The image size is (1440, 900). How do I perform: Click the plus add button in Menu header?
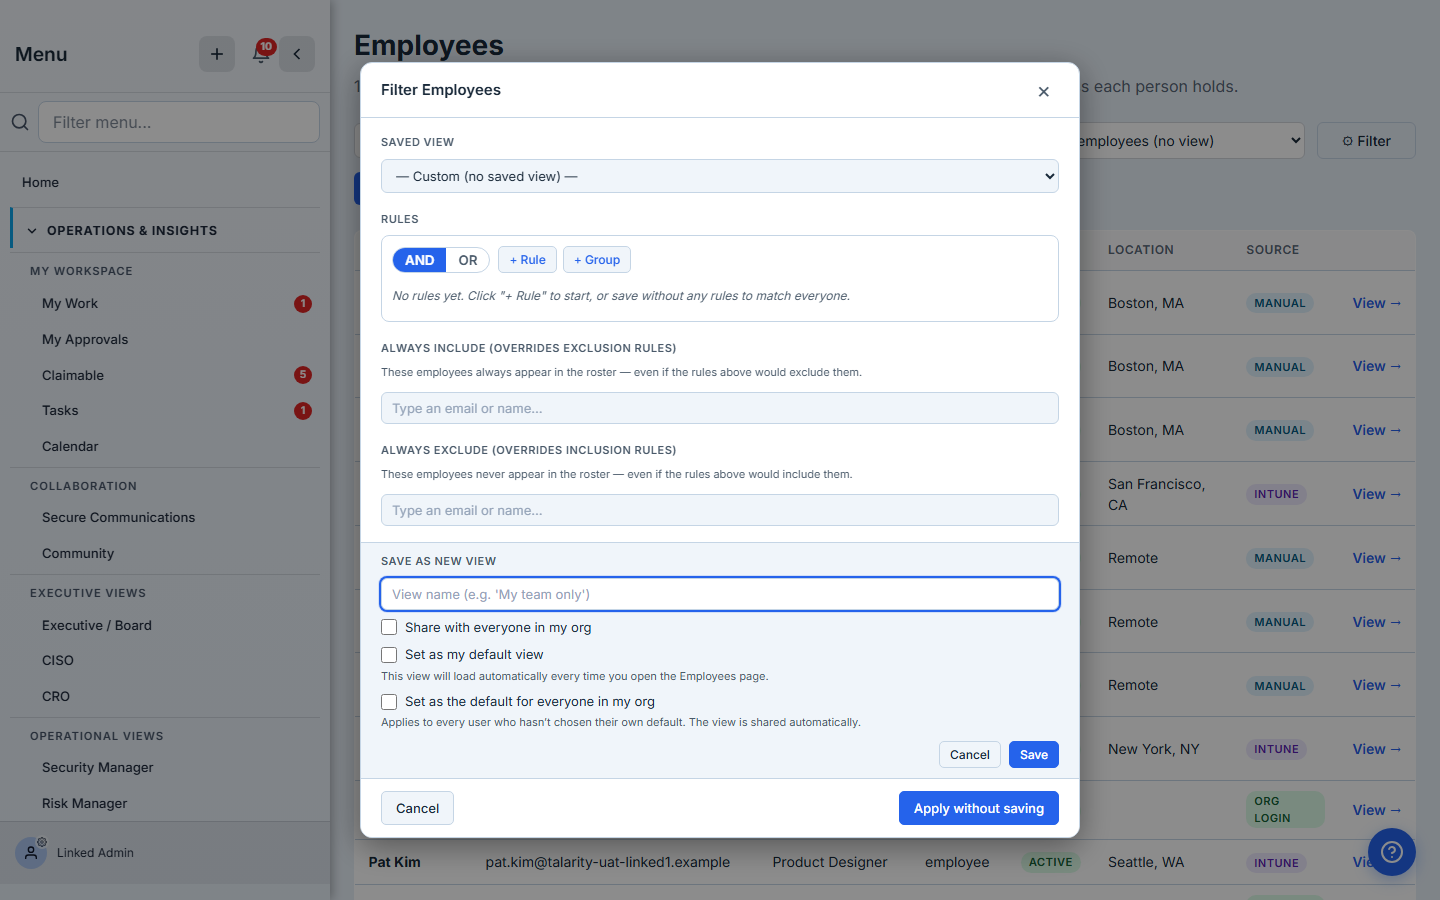click(217, 54)
